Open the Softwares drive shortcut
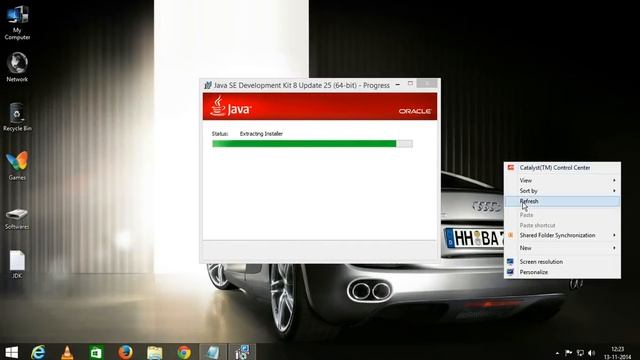Viewport: 640px width, 360px height. [x=17, y=219]
